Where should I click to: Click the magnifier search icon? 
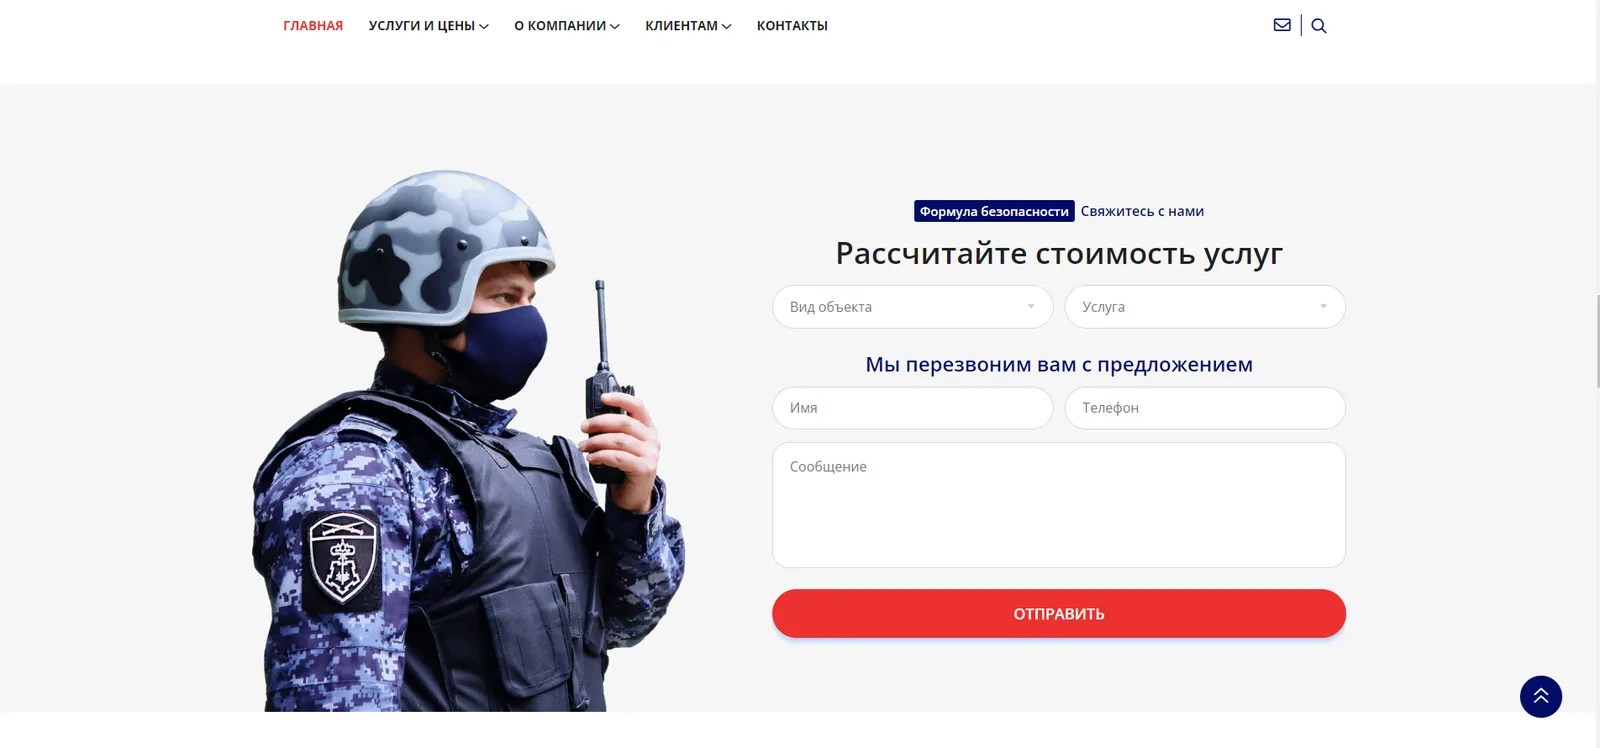(1319, 26)
